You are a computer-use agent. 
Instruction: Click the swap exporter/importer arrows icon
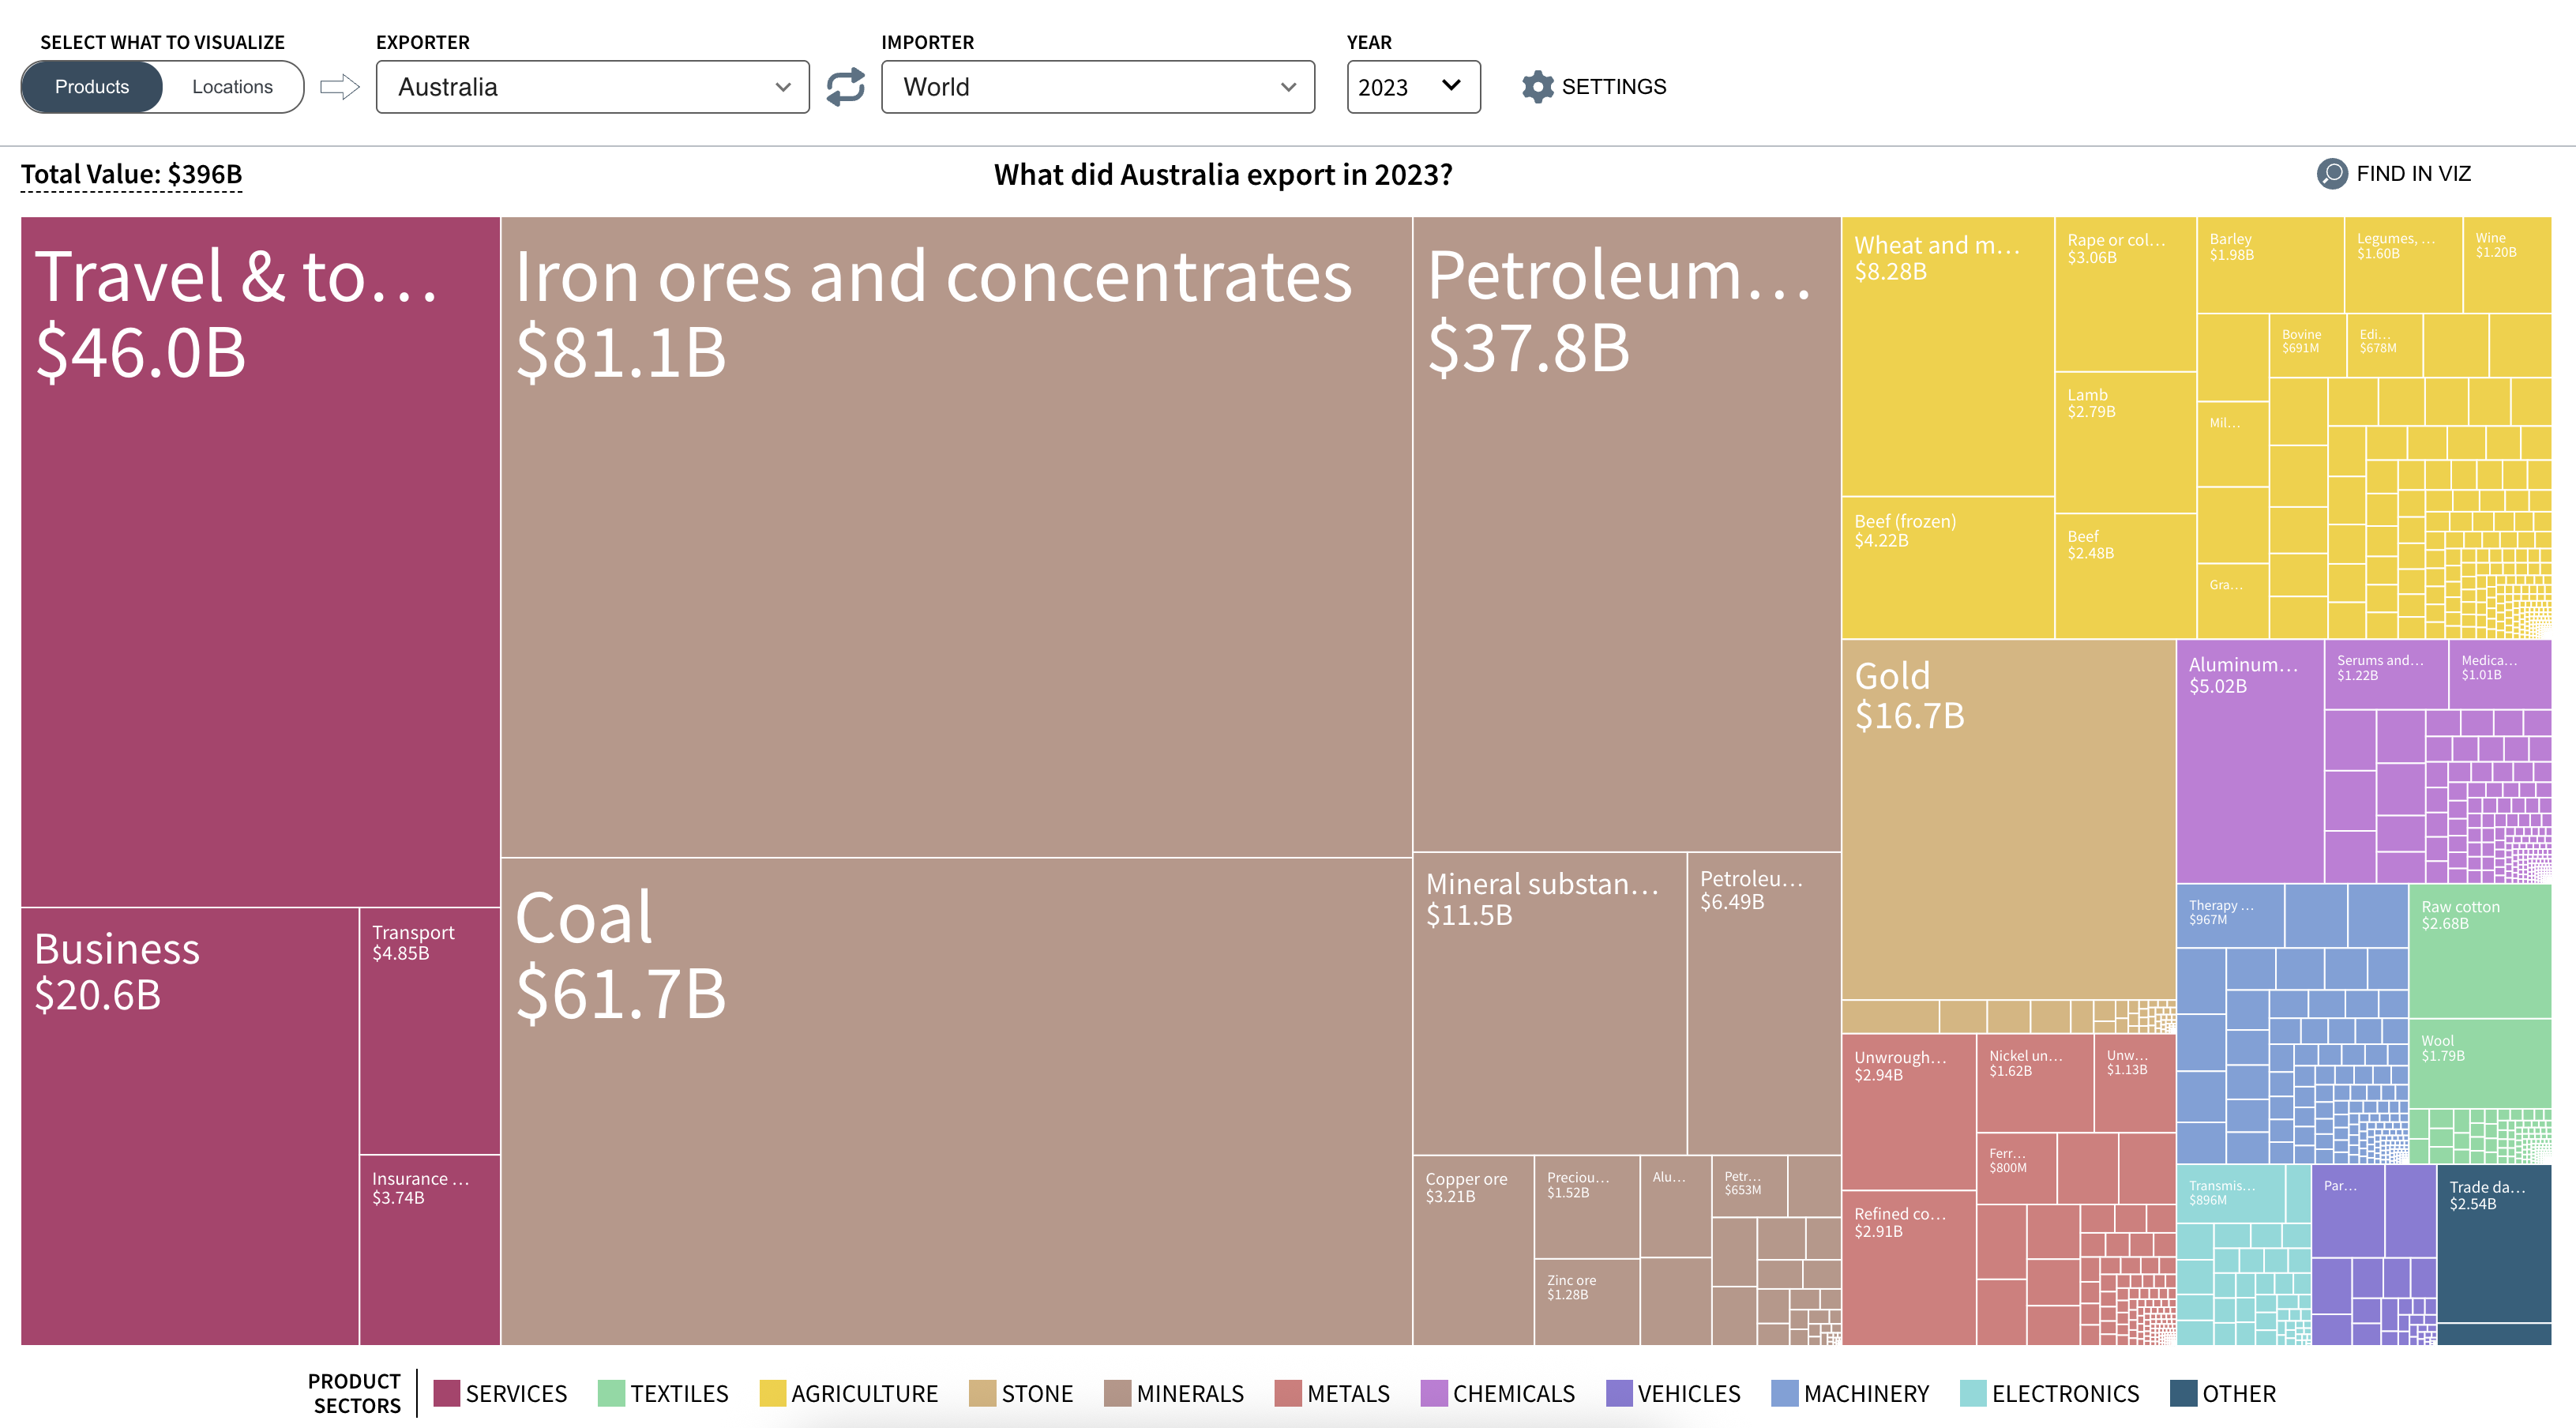[x=845, y=87]
